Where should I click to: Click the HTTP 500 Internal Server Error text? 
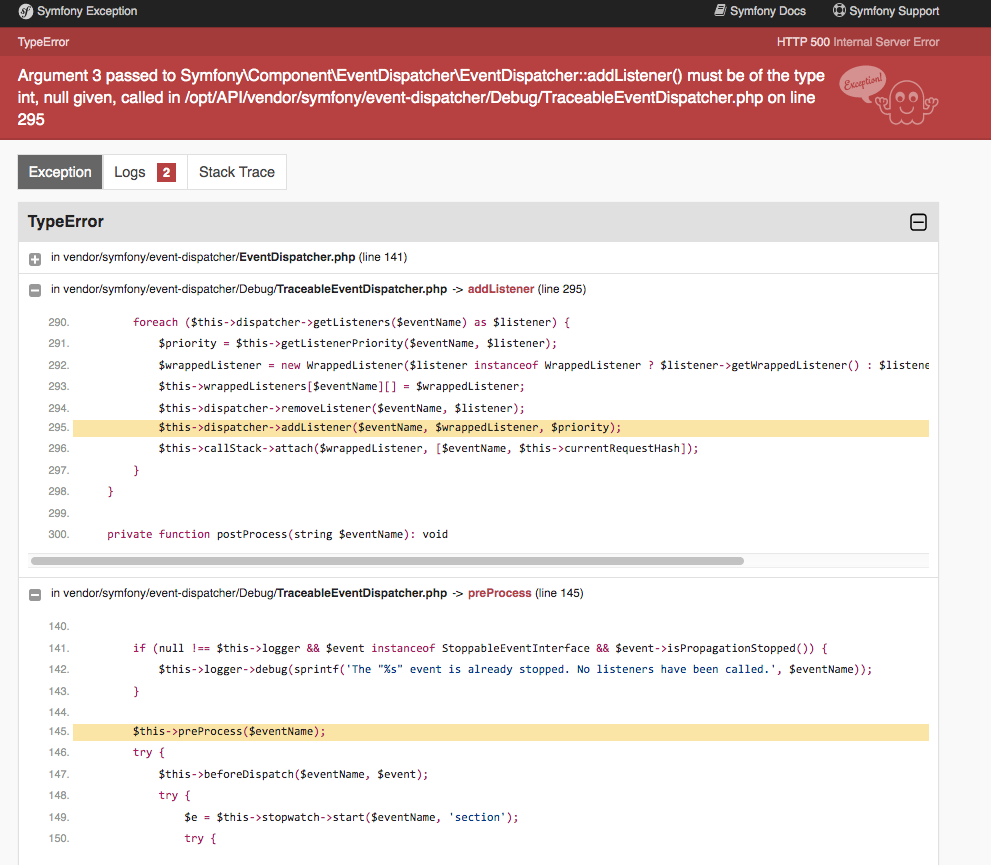point(858,42)
